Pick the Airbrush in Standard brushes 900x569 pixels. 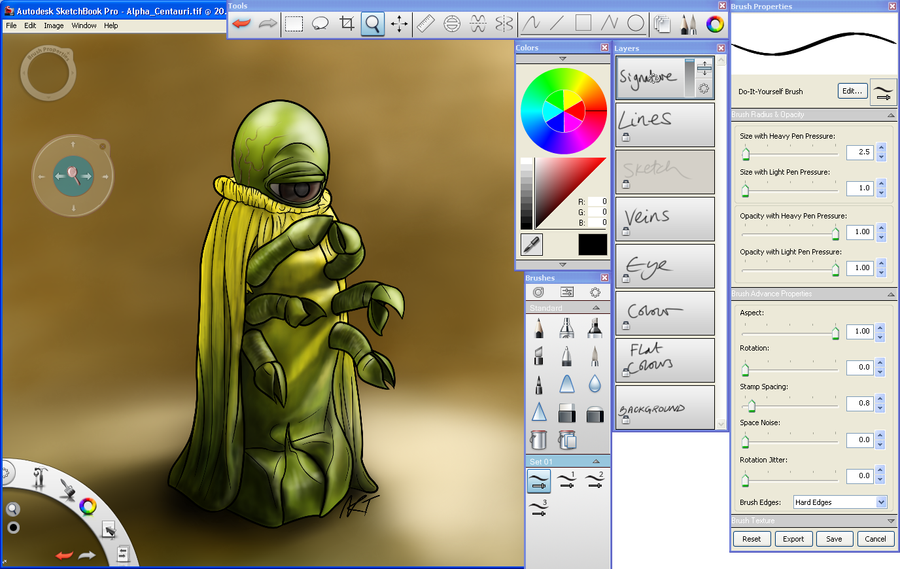point(567,328)
